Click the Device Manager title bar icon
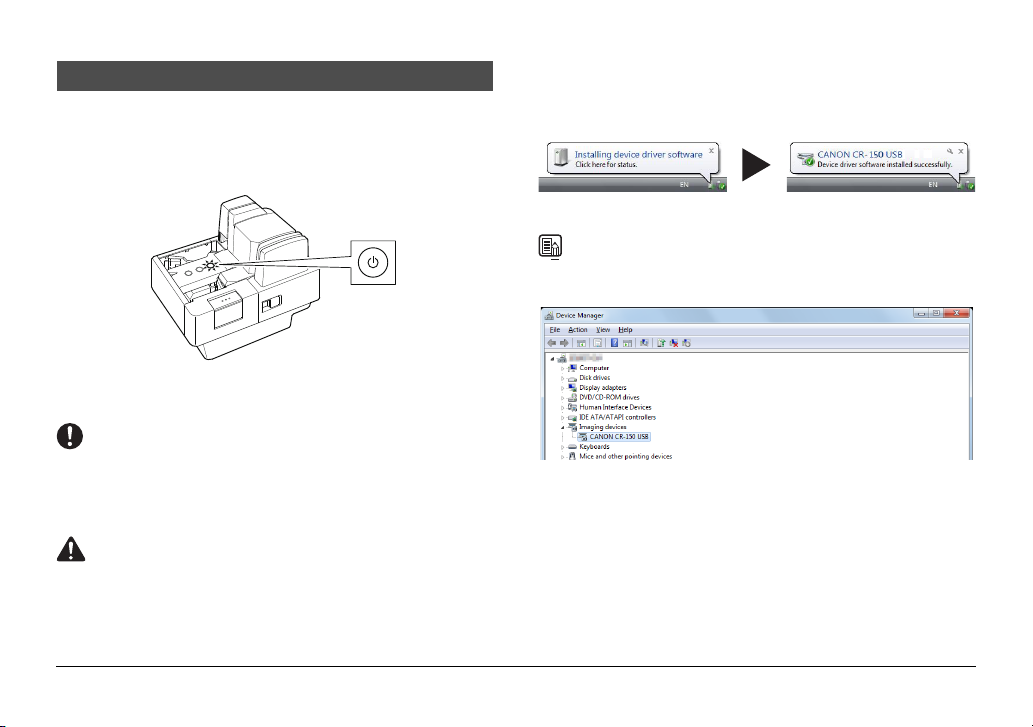Image resolution: width=1033 pixels, height=727 pixels. coord(549,315)
